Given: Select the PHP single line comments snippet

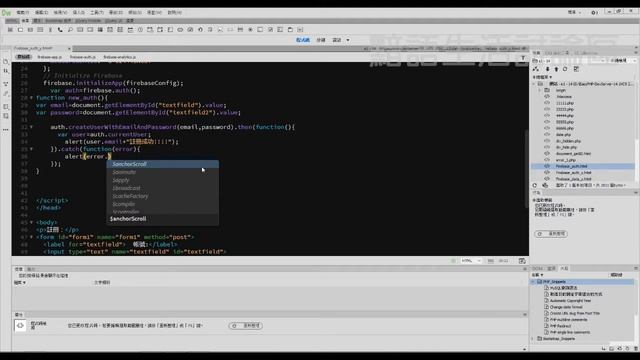Looking at the screenshot, I should pyautogui.click(x=570, y=332).
